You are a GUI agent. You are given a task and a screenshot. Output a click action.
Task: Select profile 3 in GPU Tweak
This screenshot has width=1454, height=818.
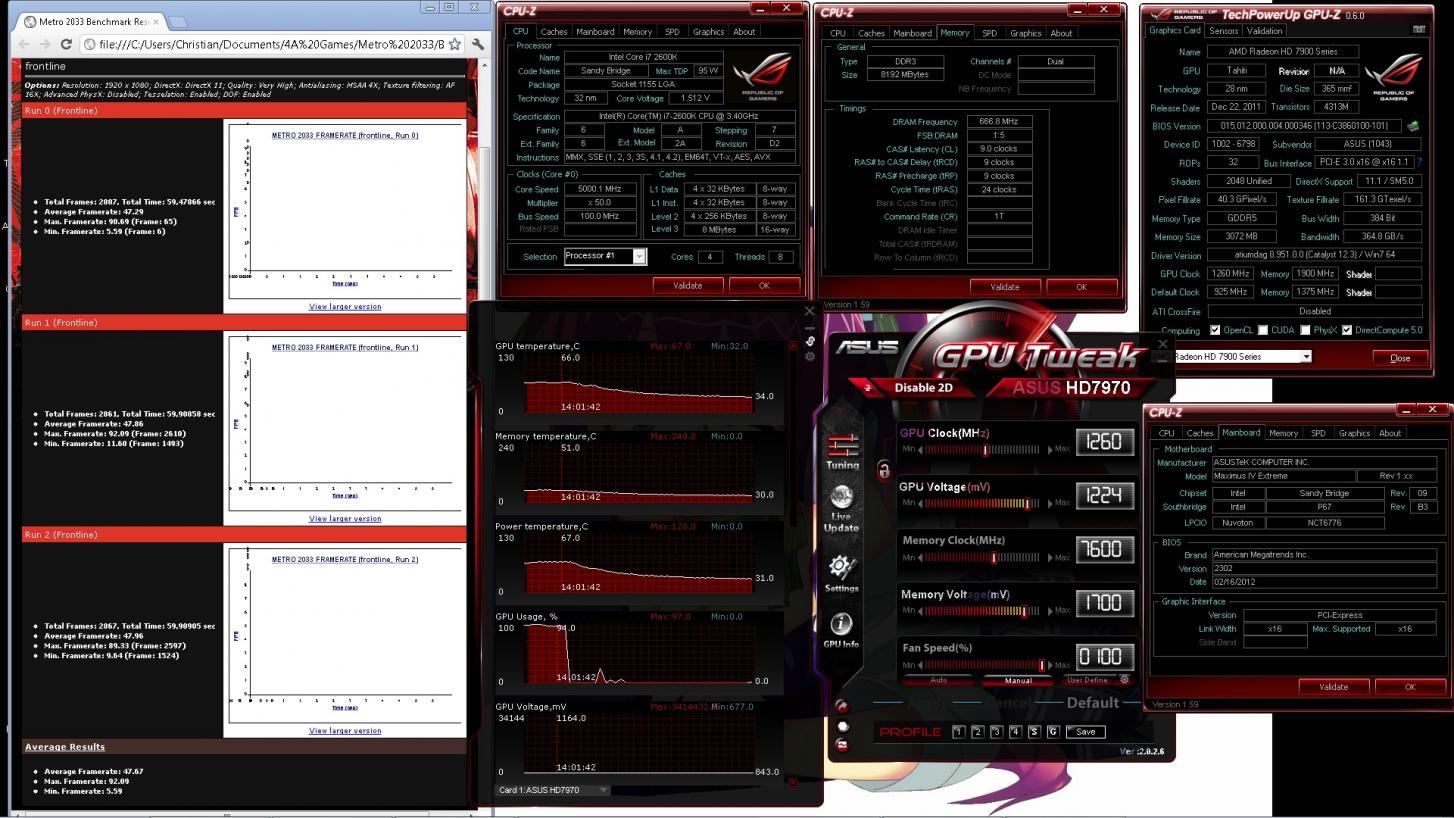click(996, 732)
